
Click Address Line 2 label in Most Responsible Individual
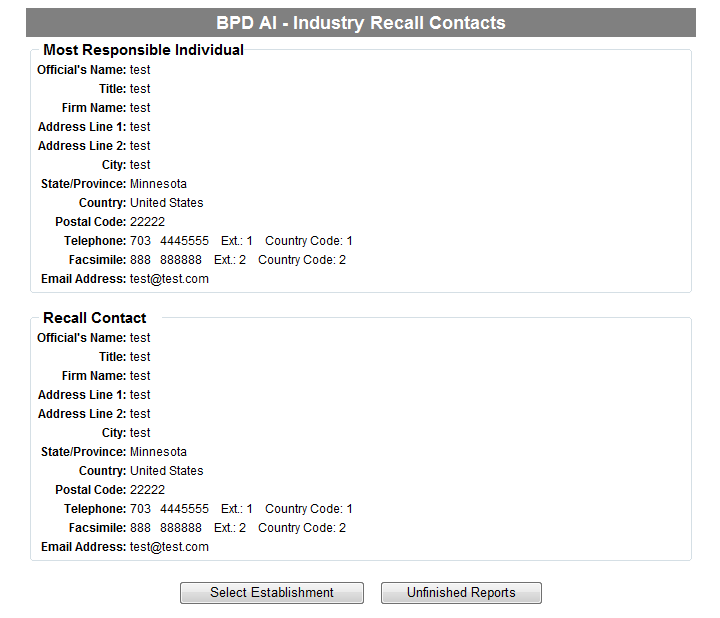[82, 146]
